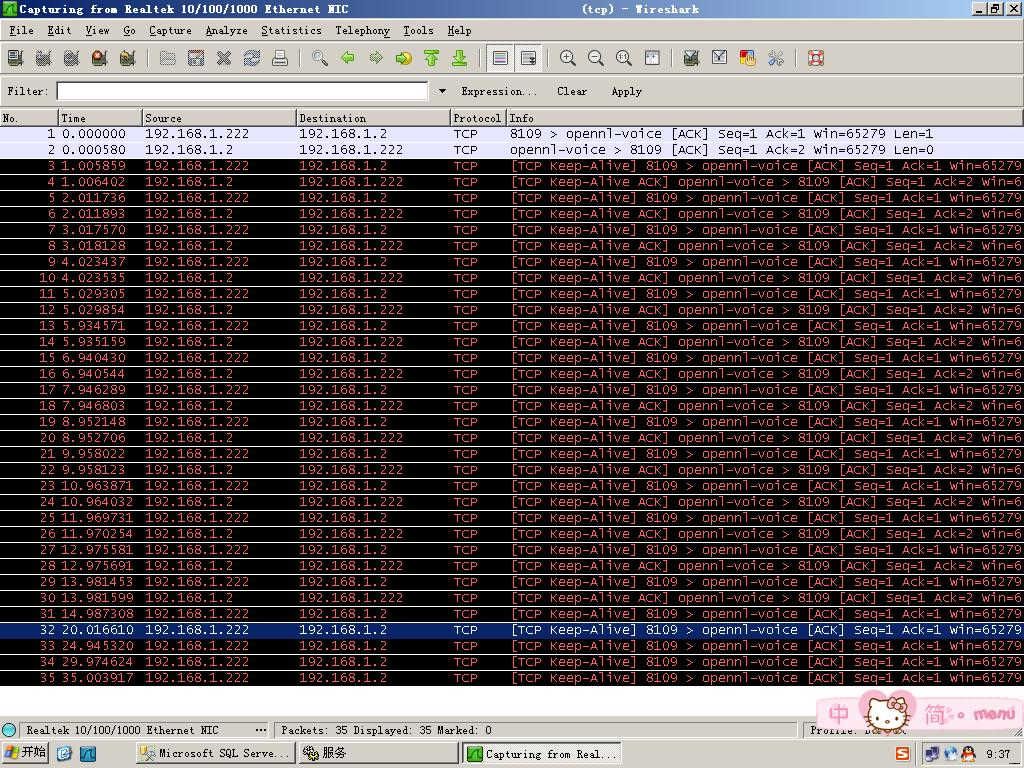Click the Go to first packet icon

point(431,59)
